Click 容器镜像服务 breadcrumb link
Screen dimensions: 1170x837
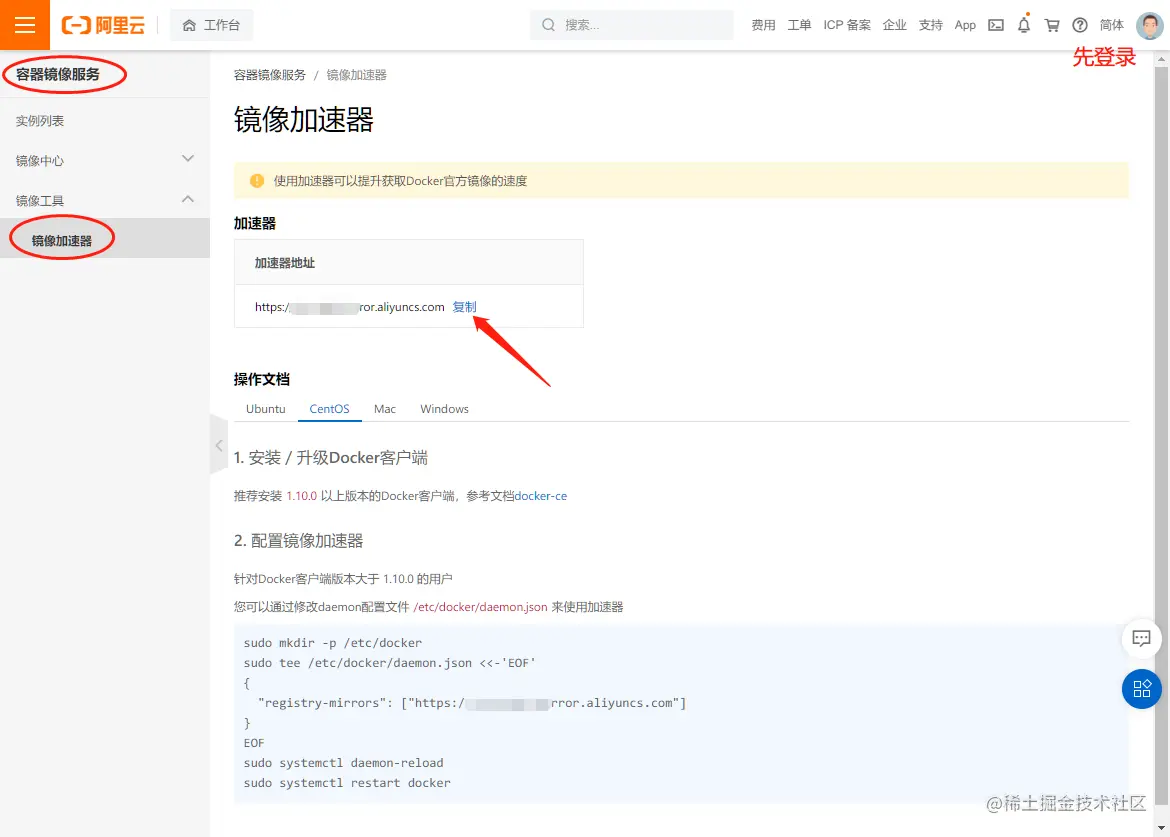(269, 75)
